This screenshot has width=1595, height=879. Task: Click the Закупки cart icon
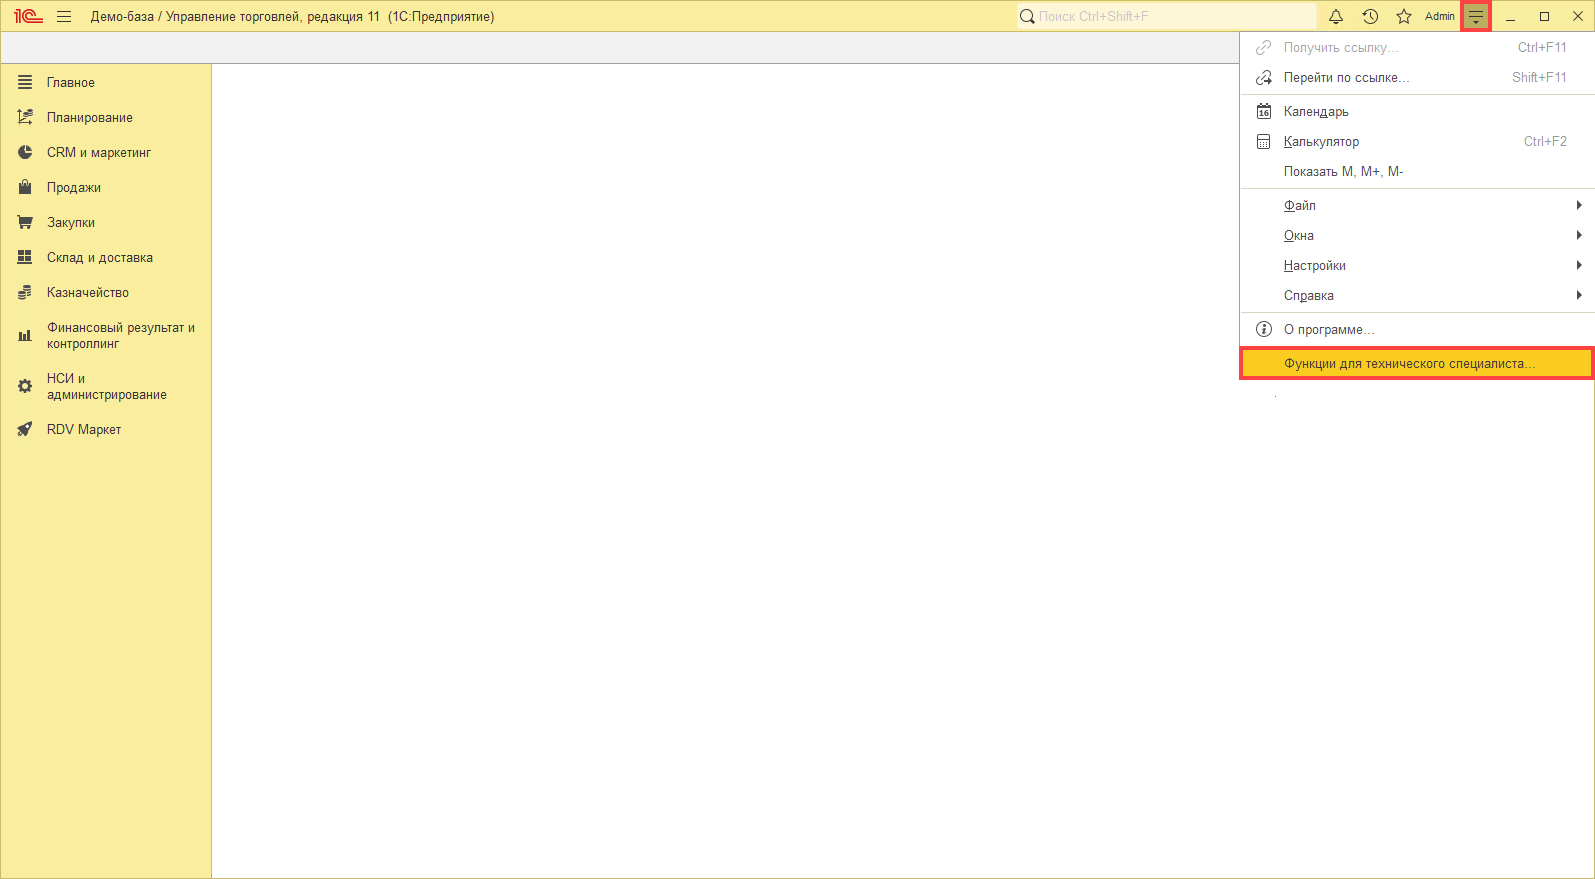(x=25, y=222)
